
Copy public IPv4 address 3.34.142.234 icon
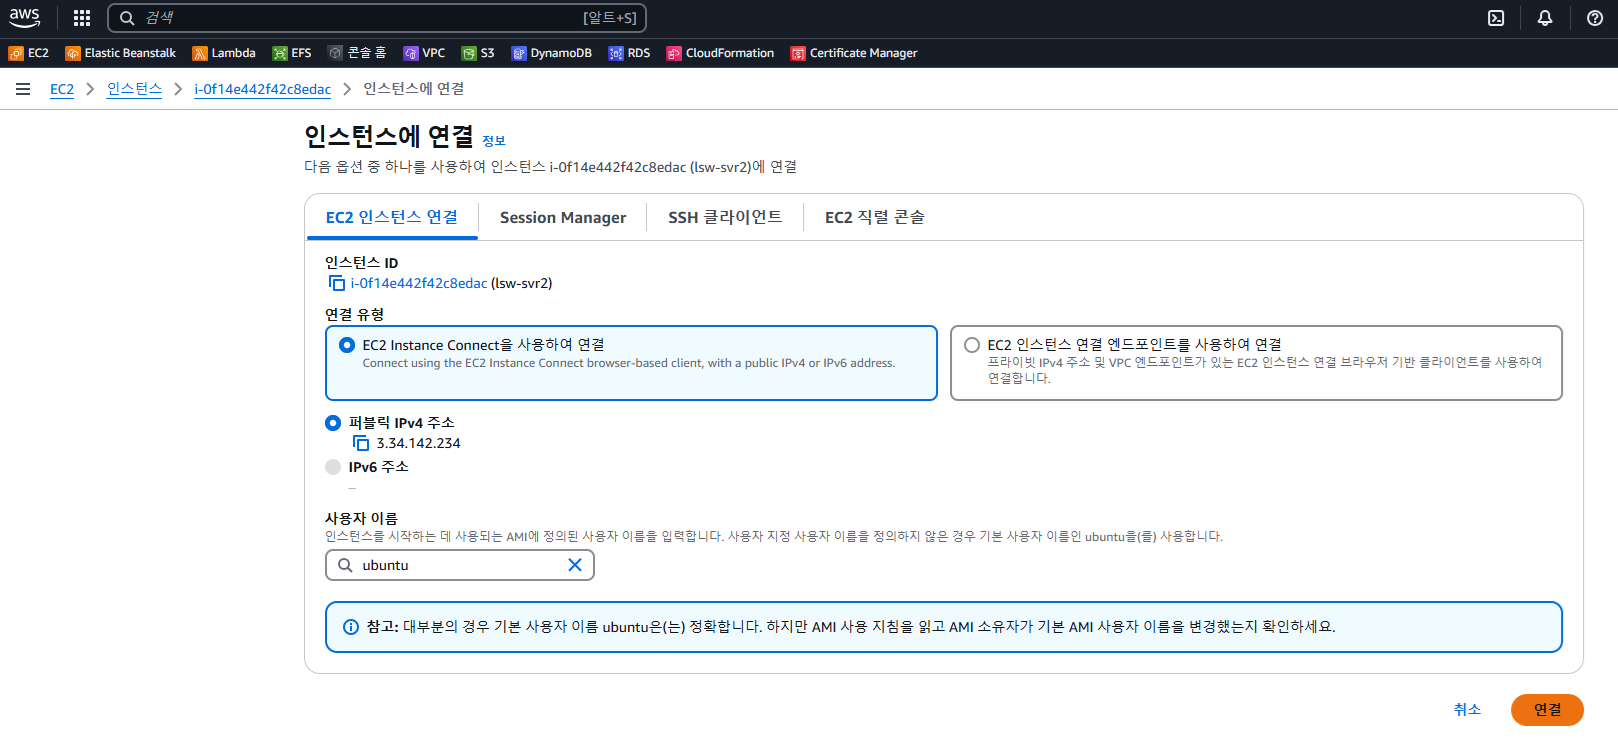pos(361,443)
